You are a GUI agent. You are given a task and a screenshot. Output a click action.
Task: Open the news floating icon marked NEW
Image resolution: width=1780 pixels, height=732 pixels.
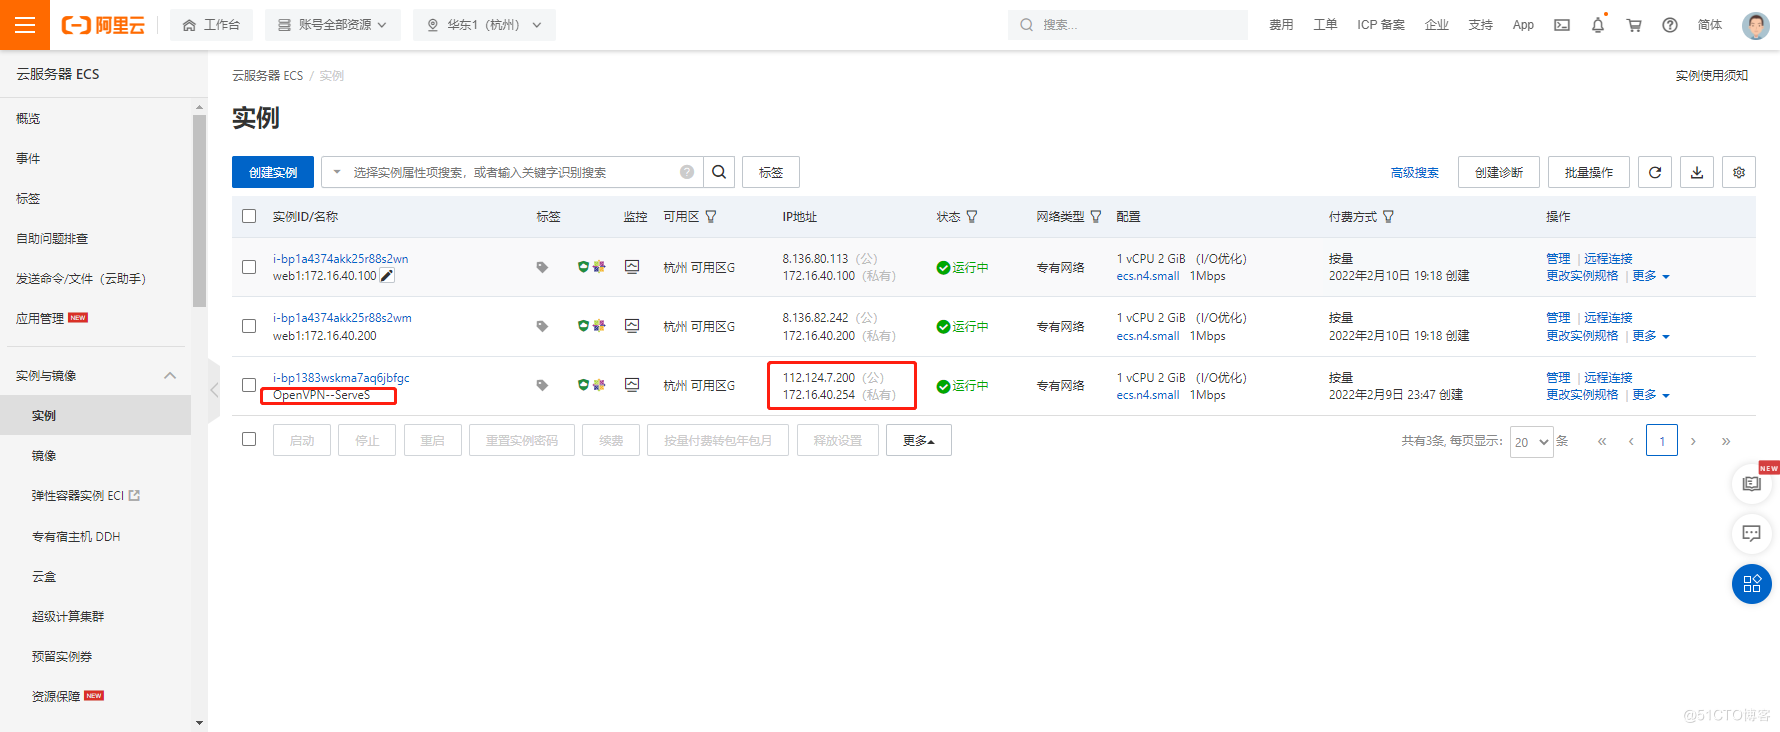tap(1752, 484)
